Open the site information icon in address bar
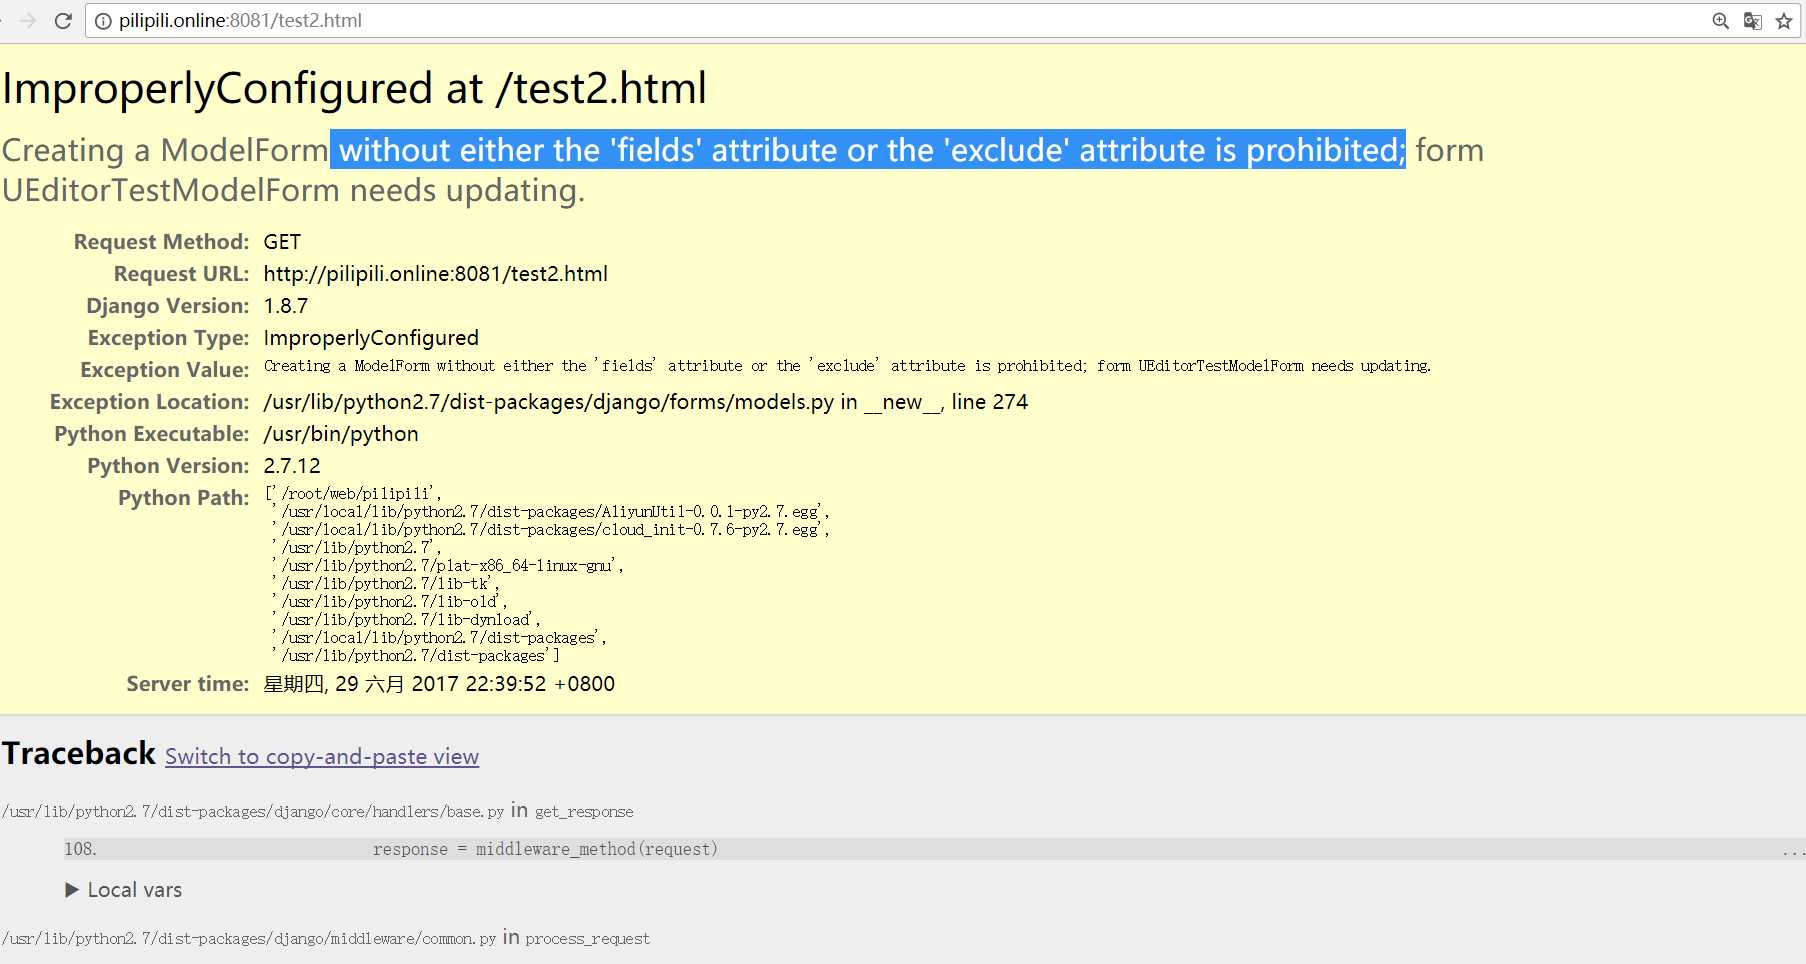 pos(103,21)
